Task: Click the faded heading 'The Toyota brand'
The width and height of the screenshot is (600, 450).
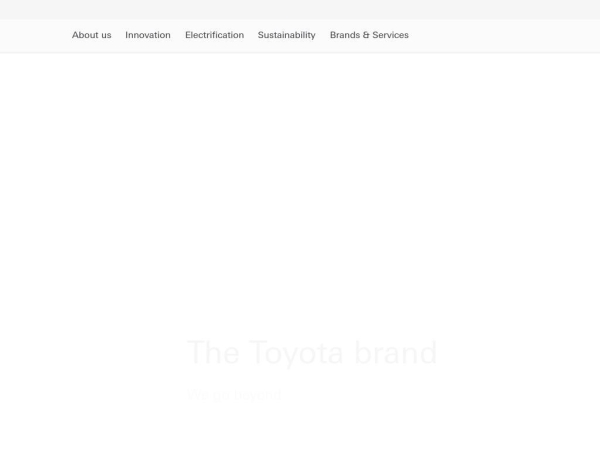Action: pyautogui.click(x=312, y=353)
